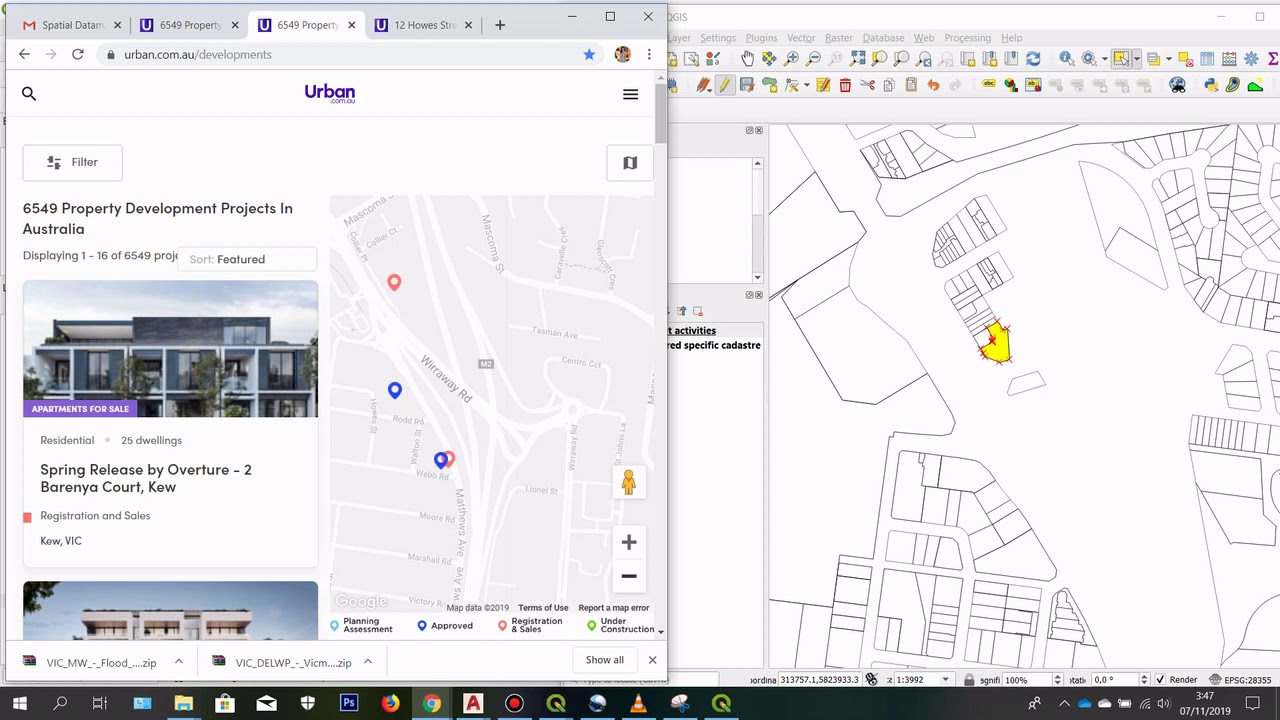Open the Processing toolbox gear icon

coord(1251,59)
